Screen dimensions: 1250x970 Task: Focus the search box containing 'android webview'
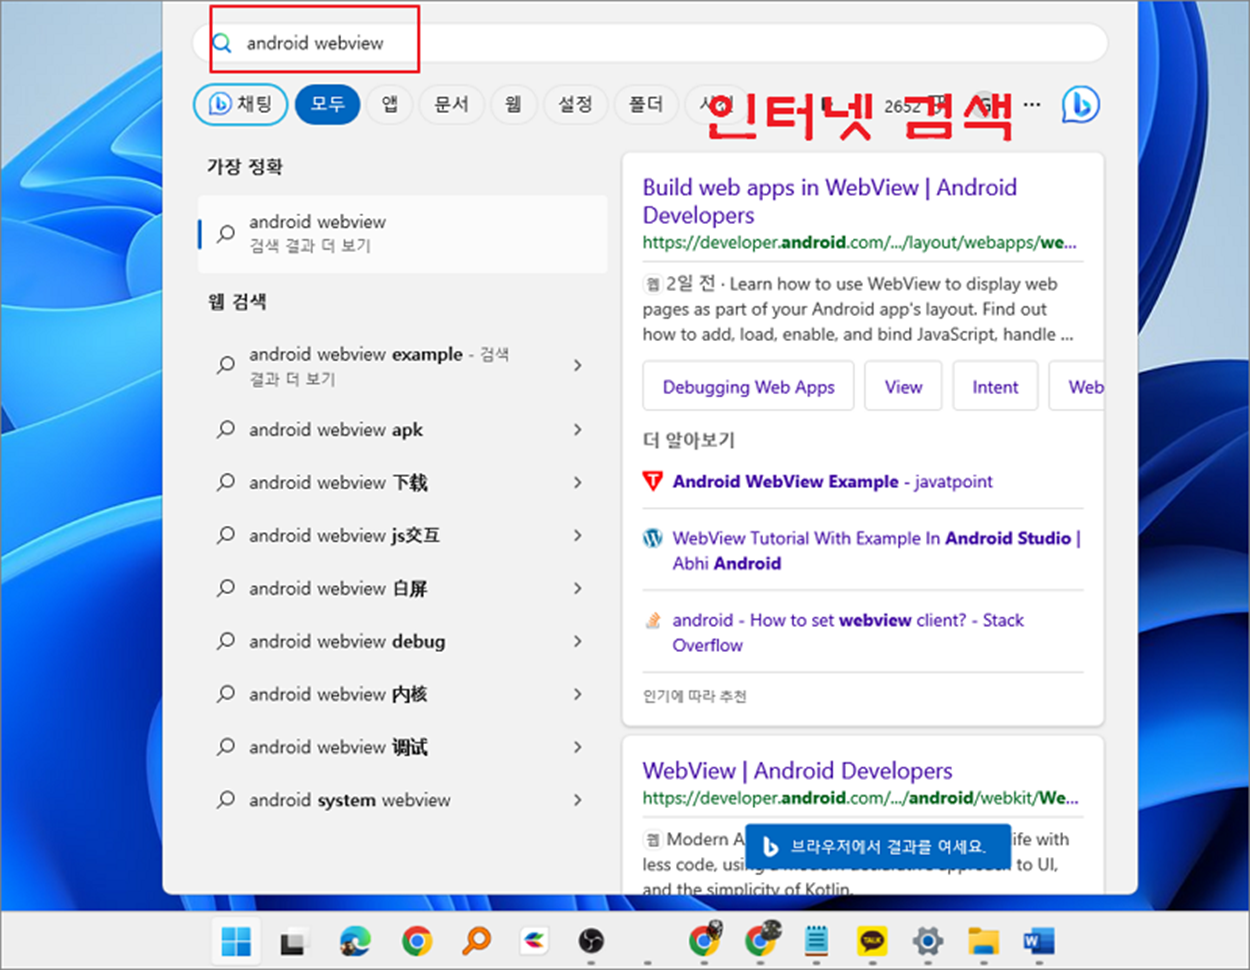coord(650,43)
